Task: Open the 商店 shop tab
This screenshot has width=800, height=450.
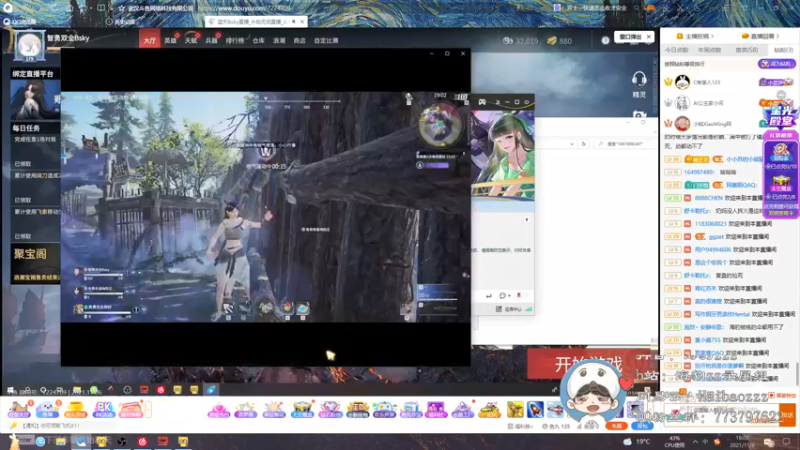Action: (x=299, y=41)
